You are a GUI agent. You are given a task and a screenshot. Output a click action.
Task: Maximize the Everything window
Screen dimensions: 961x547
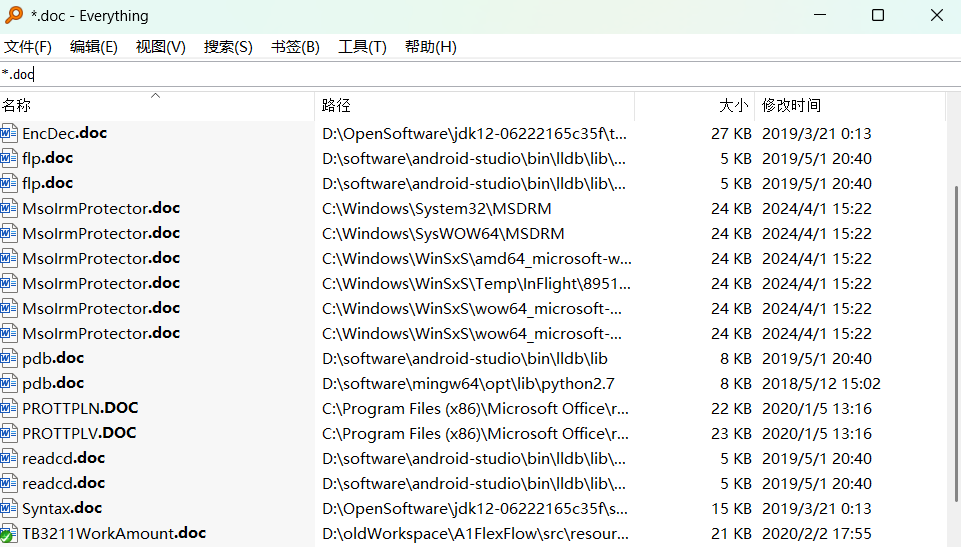tap(878, 15)
